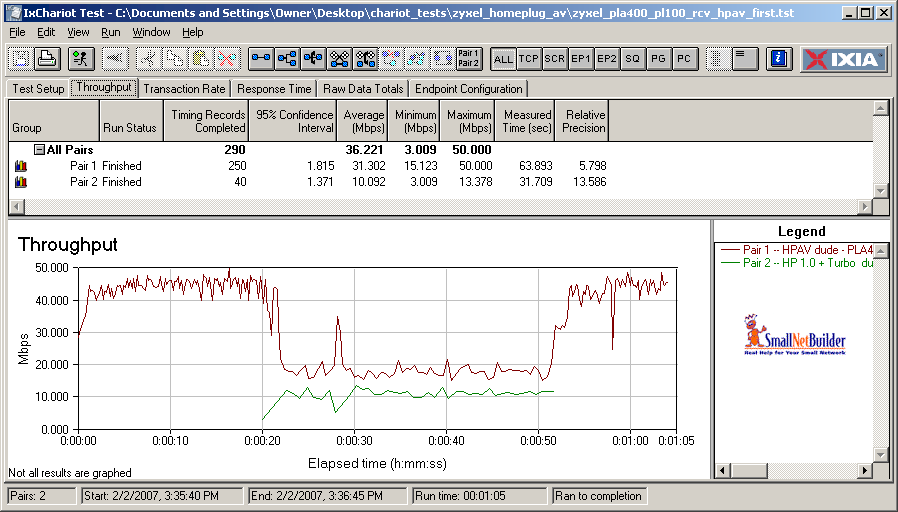Click the Pair 1 Pair 2 toolbar button
The width and height of the screenshot is (898, 512).
469,58
